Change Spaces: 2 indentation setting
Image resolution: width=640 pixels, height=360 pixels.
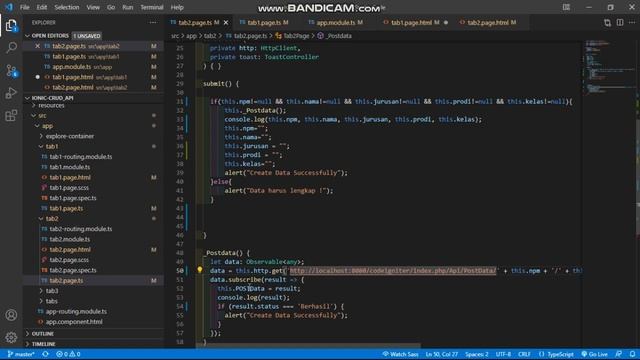tap(477, 354)
